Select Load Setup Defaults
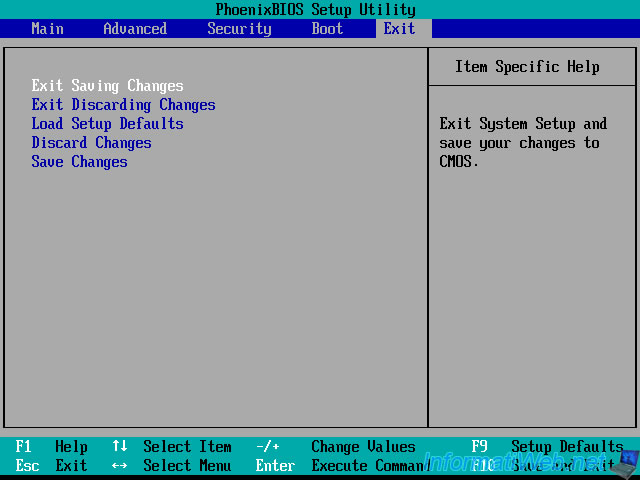This screenshot has height=480, width=640. [x=107, y=124]
